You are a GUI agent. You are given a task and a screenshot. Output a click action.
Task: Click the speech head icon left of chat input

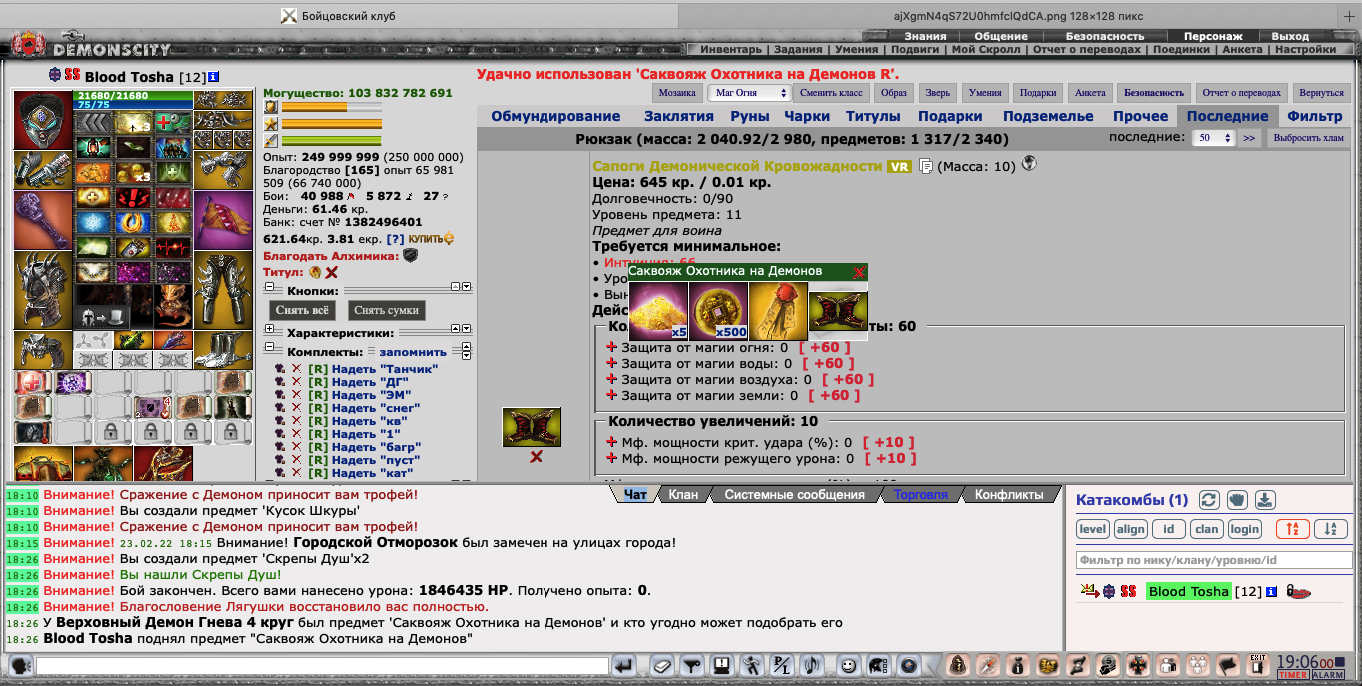click(x=20, y=665)
